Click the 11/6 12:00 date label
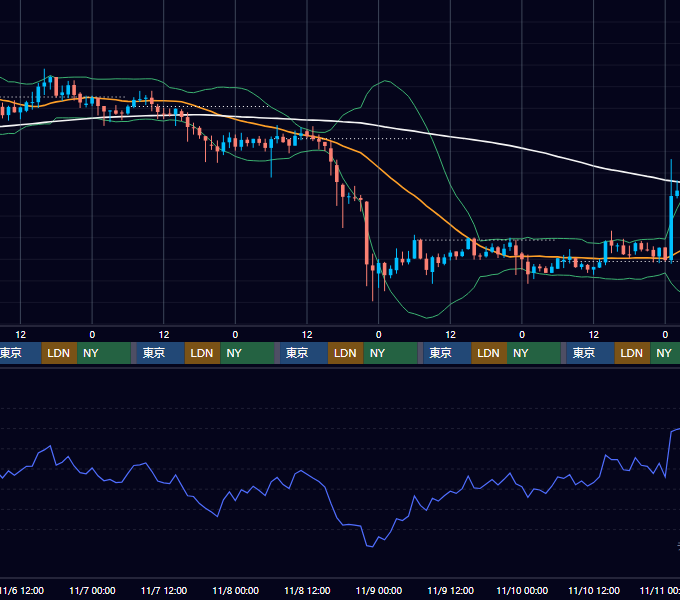 21,590
